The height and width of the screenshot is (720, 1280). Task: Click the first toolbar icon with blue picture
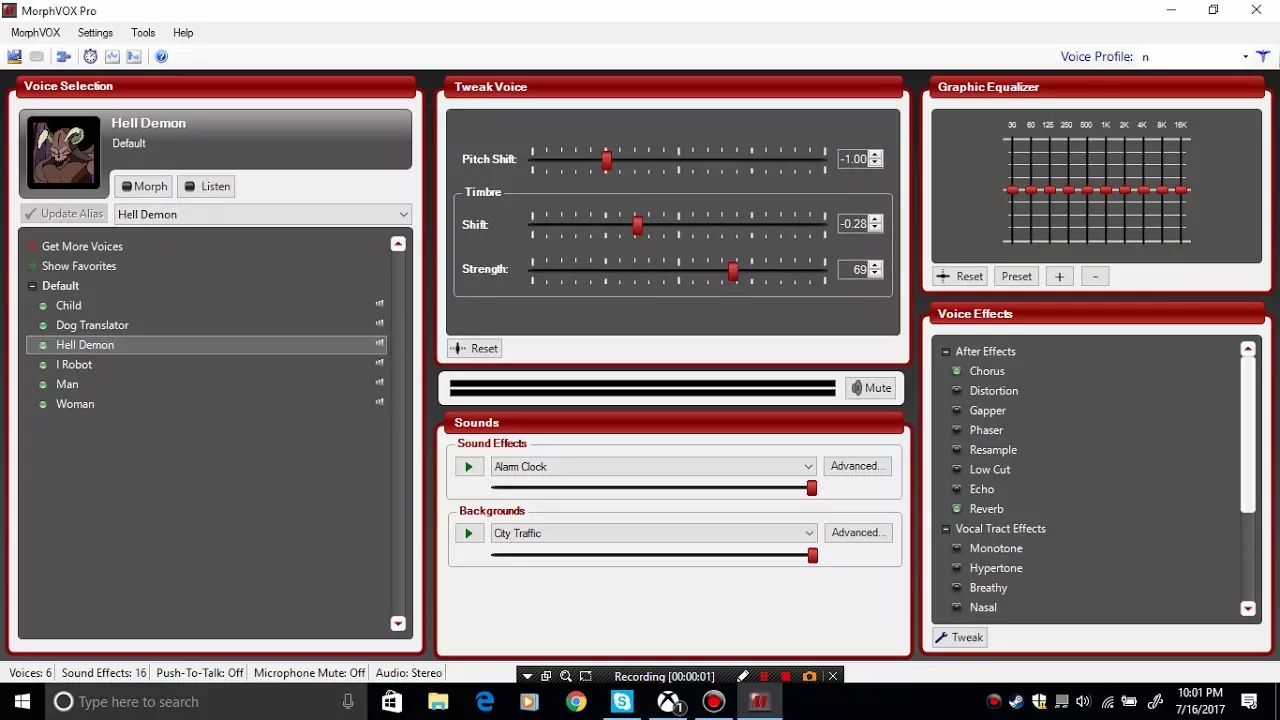click(x=14, y=57)
